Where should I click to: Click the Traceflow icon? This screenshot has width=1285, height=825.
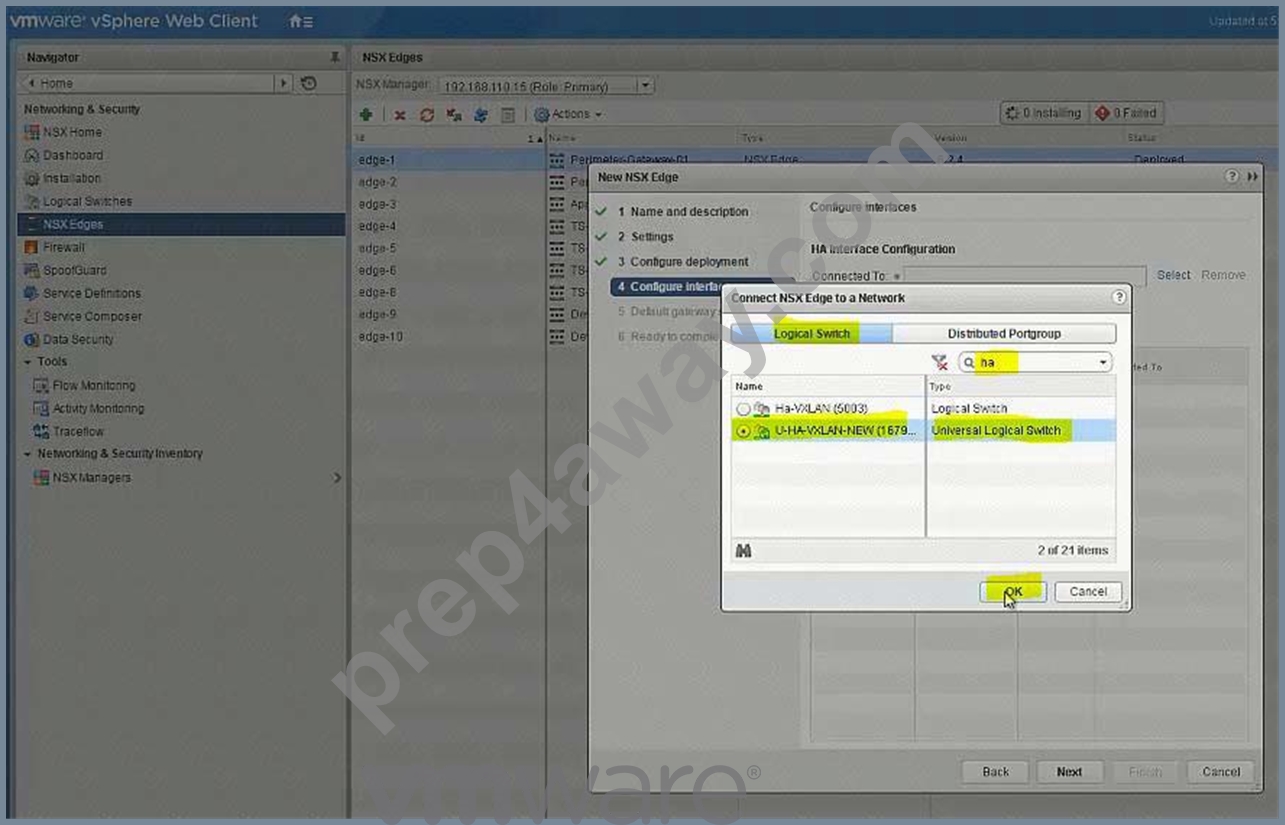point(41,431)
